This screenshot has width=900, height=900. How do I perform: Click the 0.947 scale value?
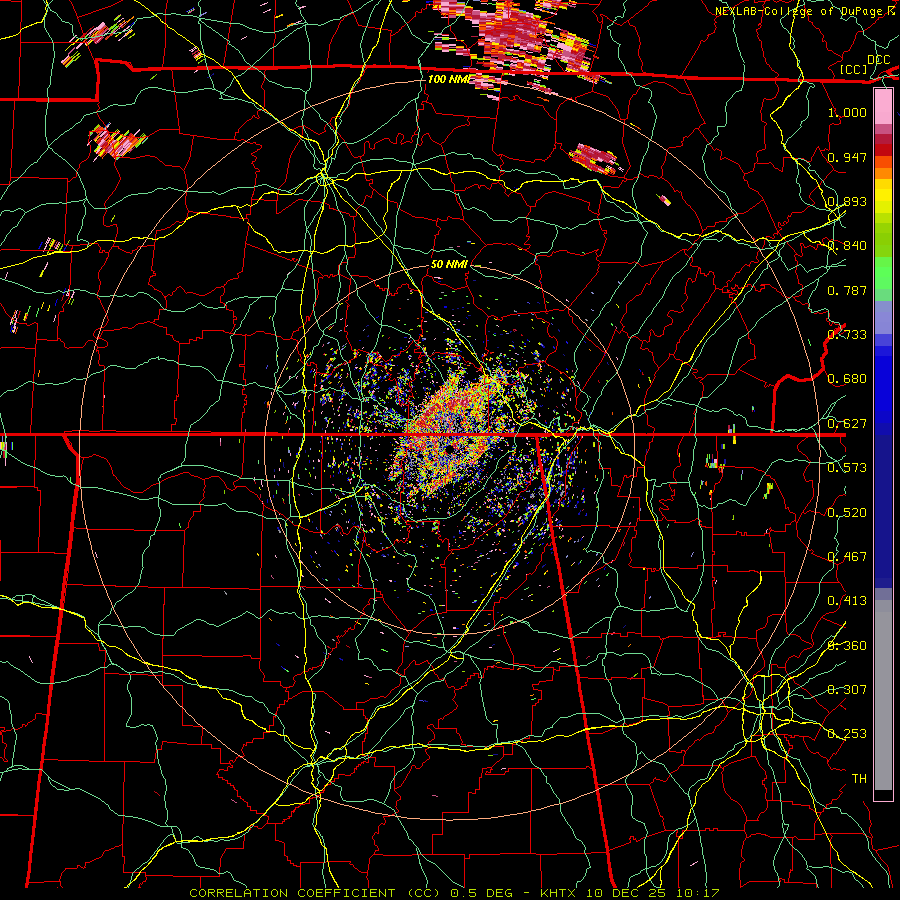847,157
